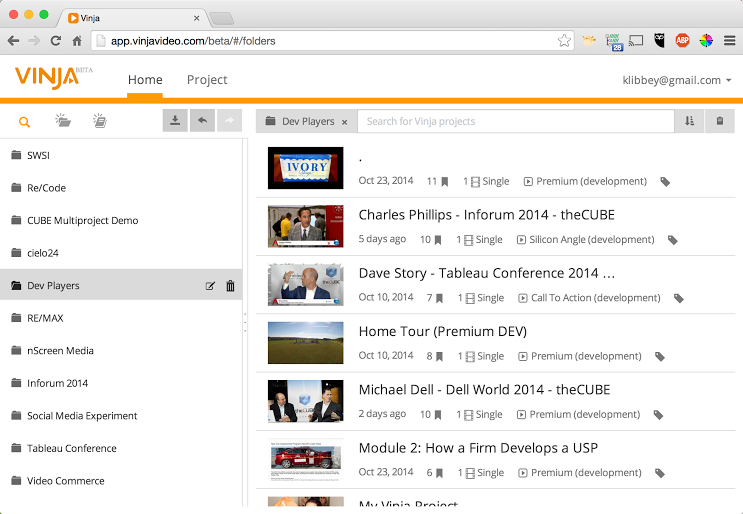Viewport: 743px width, 514px height.
Task: Click the download button in sidebar toolbar
Action: coord(175,121)
